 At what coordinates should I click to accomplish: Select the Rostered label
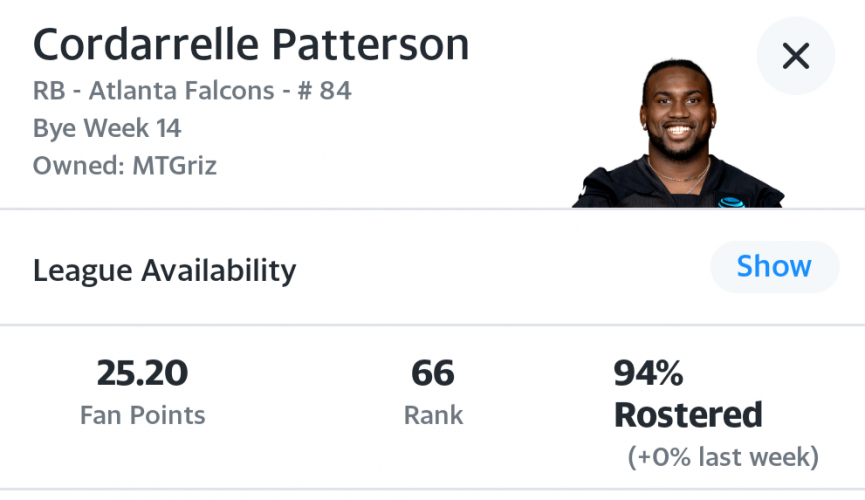[688, 415]
